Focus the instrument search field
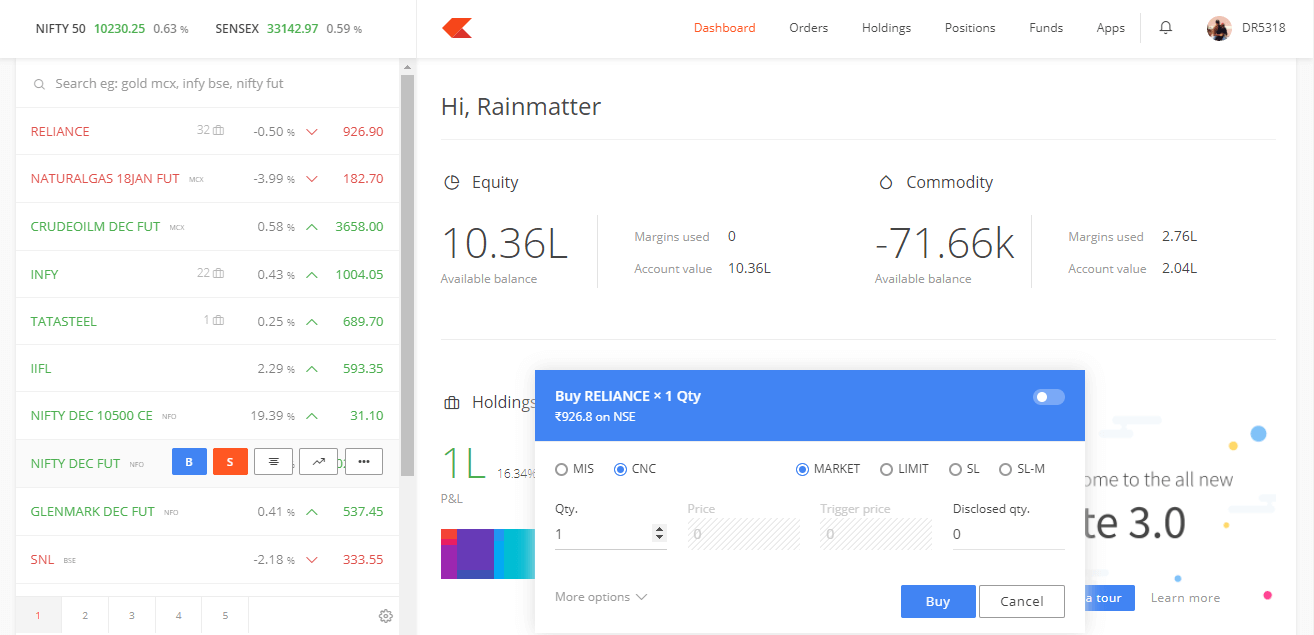Image resolution: width=1314 pixels, height=635 pixels. 208,84
